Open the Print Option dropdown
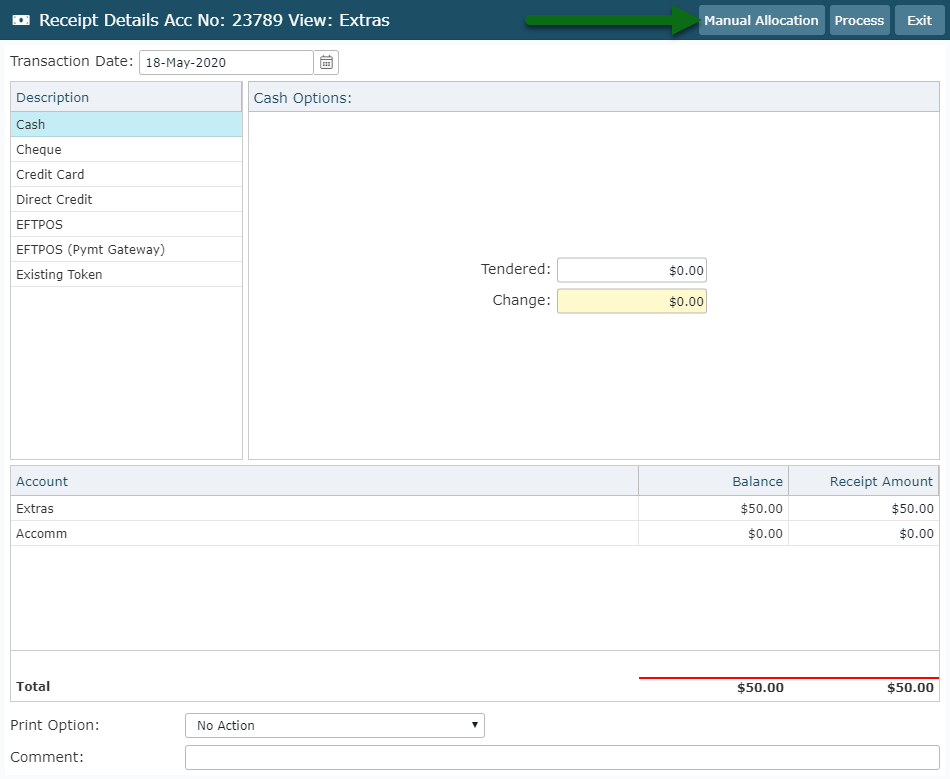 pos(335,726)
